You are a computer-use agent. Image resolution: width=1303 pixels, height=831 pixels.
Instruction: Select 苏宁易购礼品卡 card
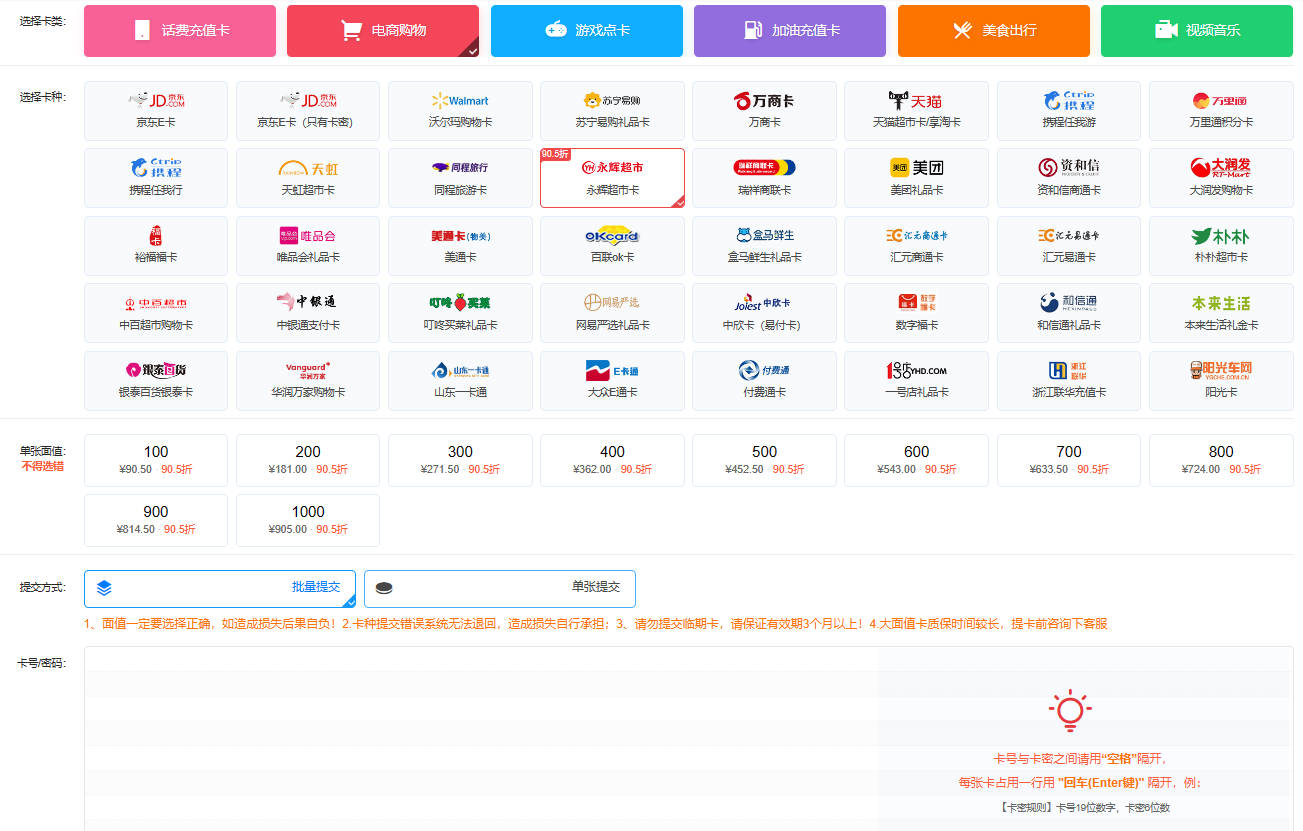coord(613,111)
